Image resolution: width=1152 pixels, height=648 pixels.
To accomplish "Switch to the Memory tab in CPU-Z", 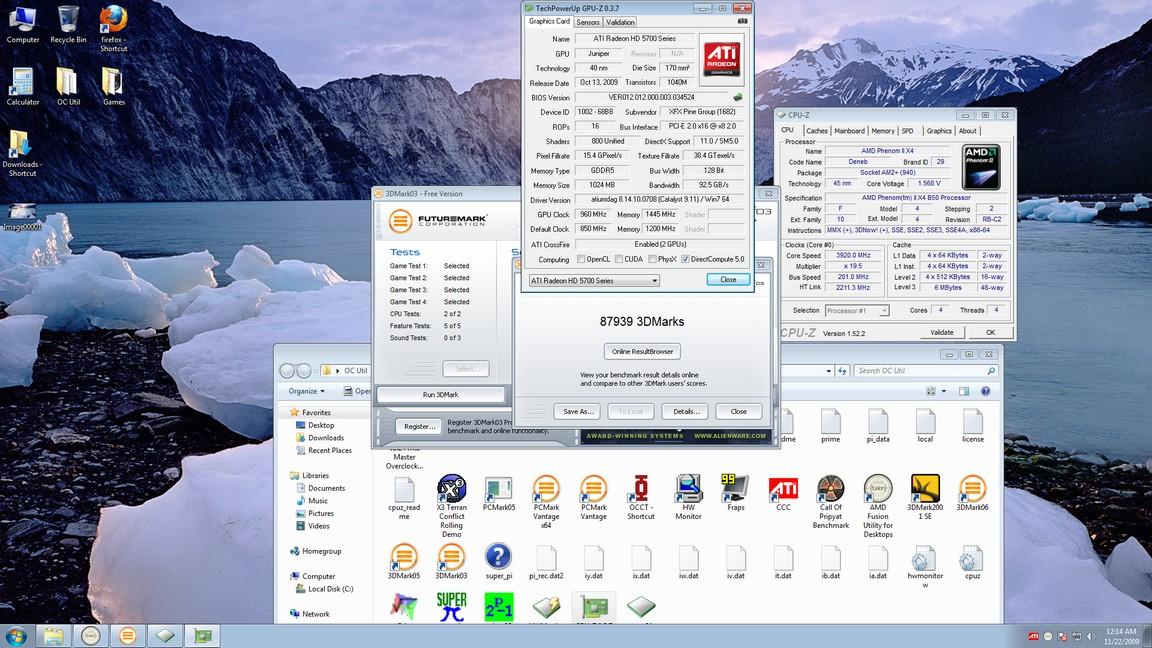I will pyautogui.click(x=882, y=131).
